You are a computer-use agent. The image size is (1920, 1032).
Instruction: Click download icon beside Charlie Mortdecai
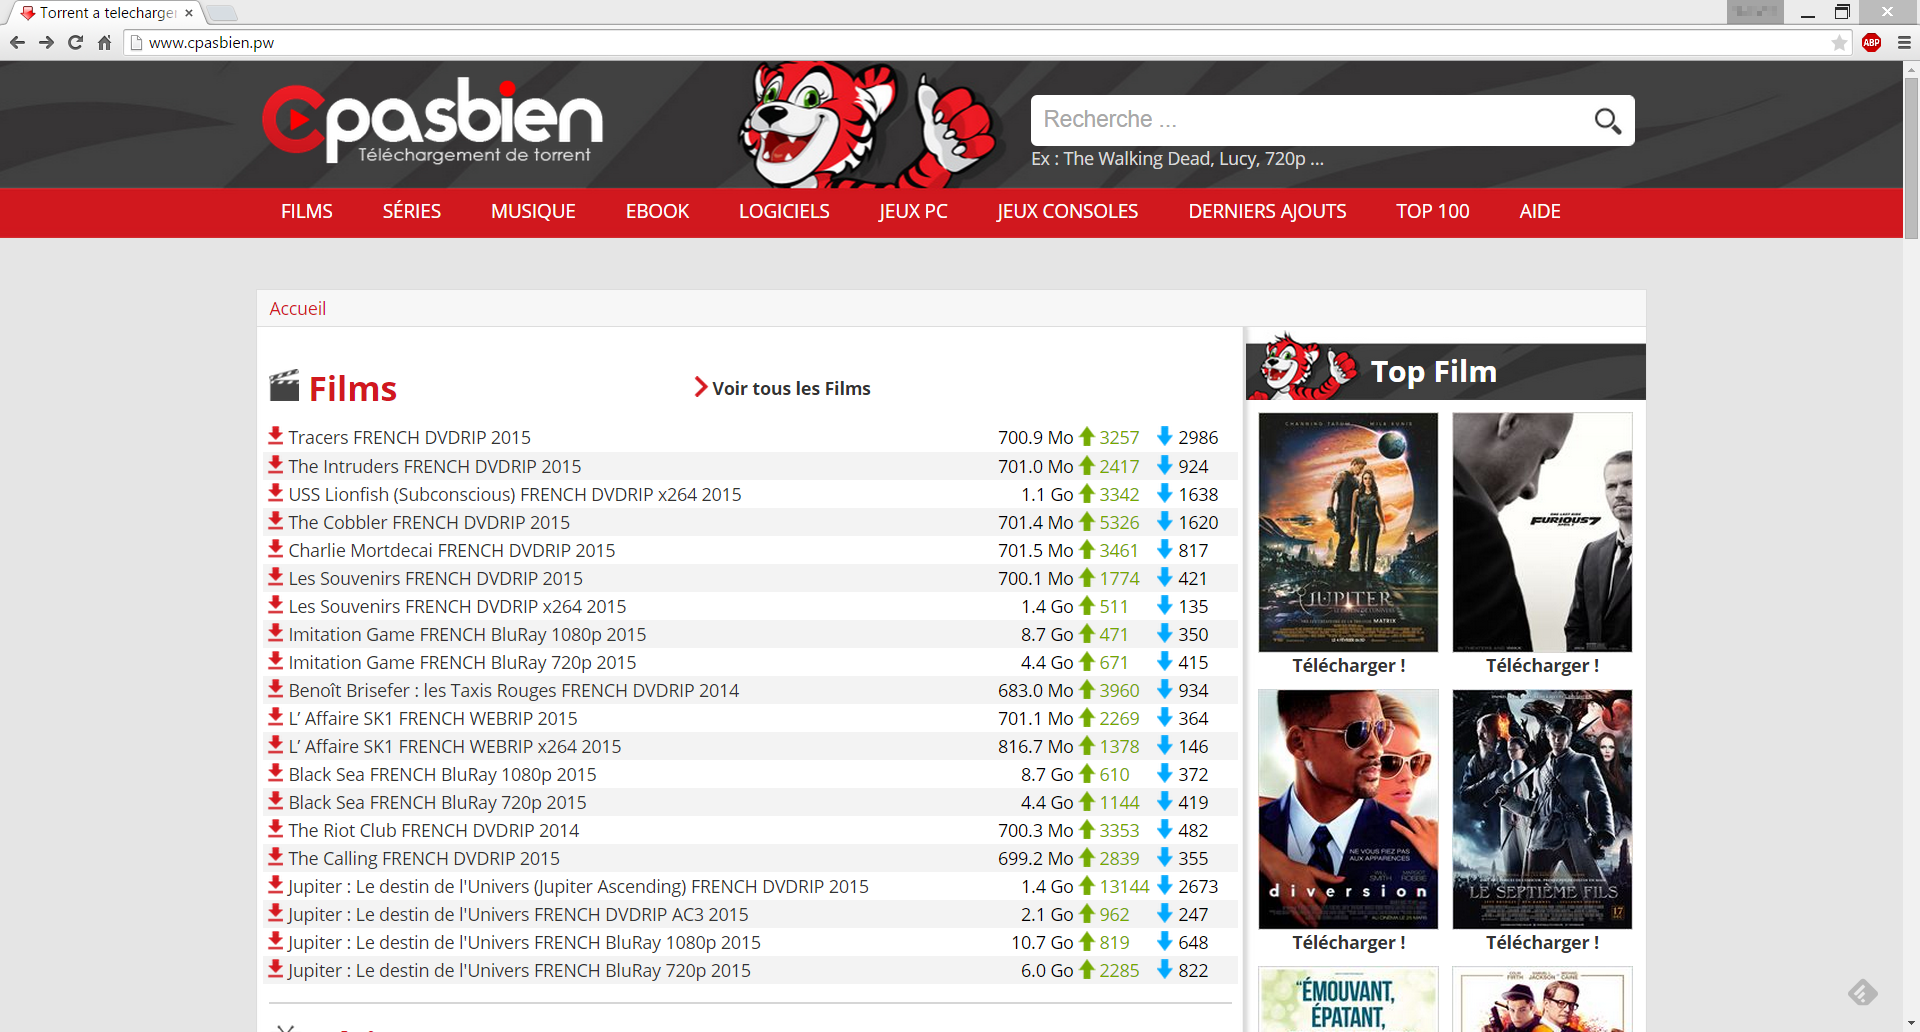tap(276, 549)
